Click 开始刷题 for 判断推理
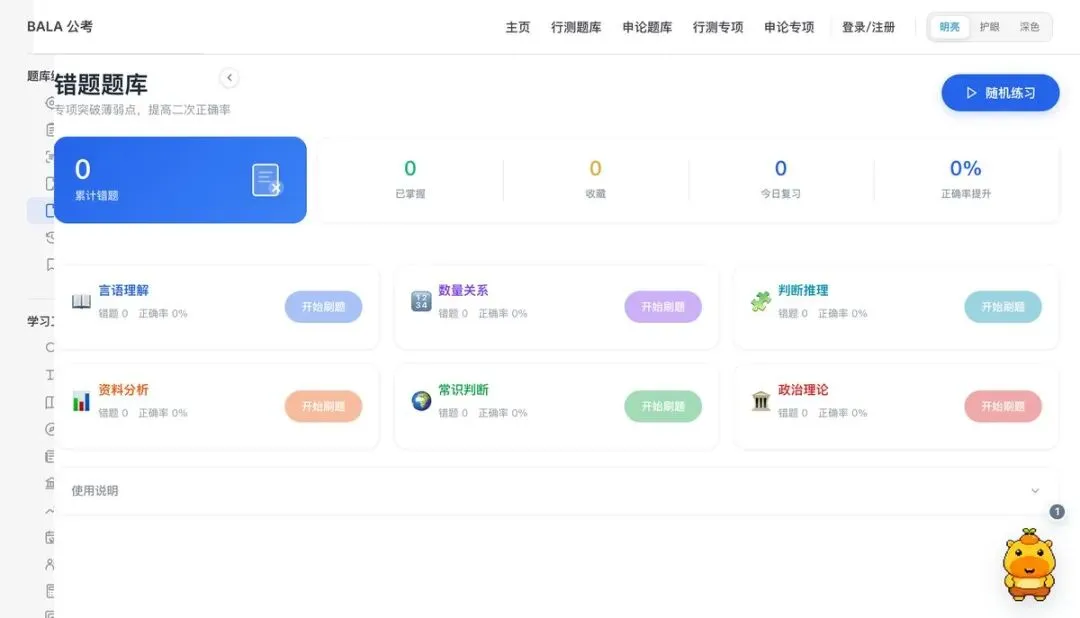 (x=1002, y=307)
